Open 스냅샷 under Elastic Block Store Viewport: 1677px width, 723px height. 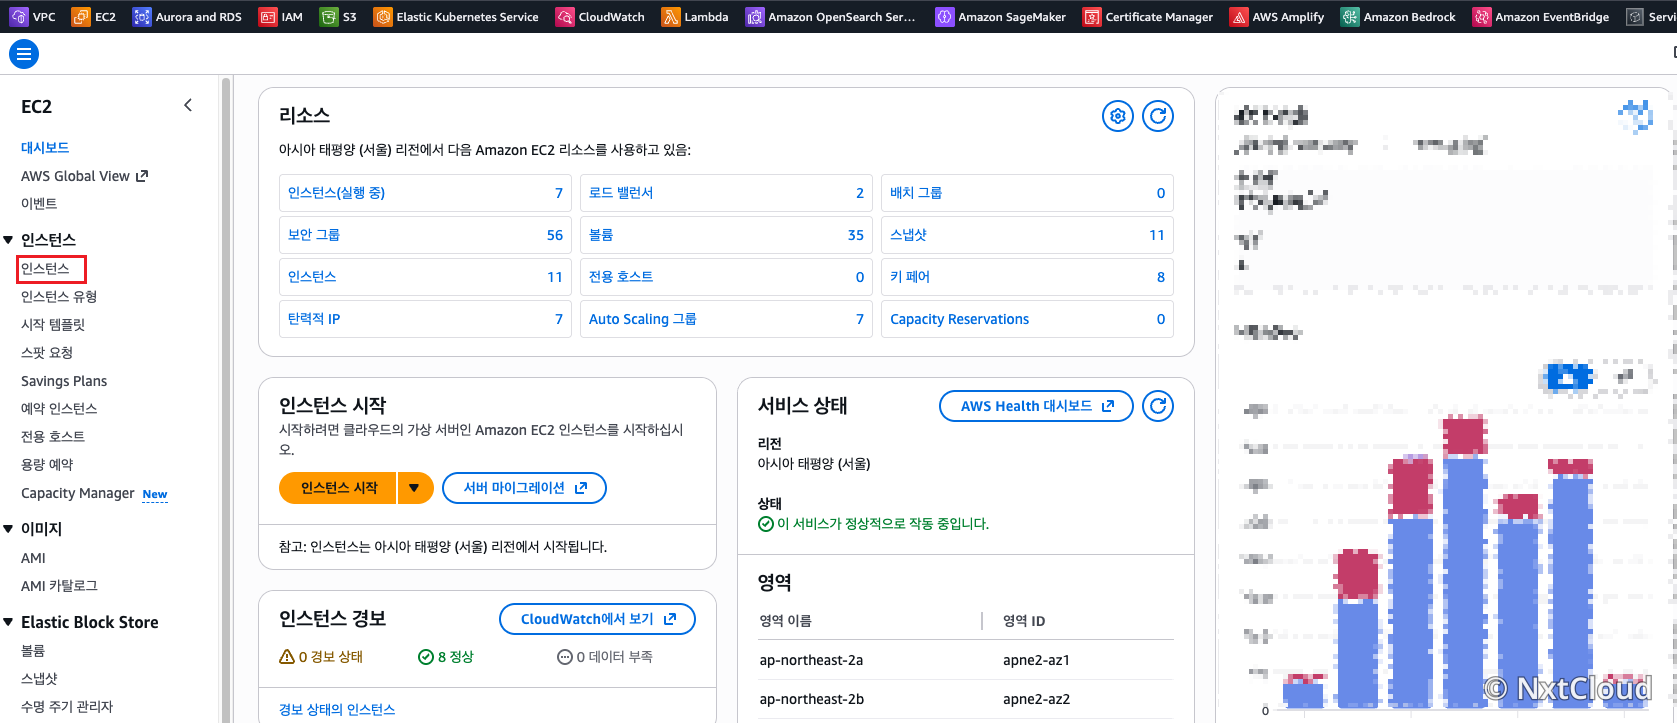click(39, 679)
